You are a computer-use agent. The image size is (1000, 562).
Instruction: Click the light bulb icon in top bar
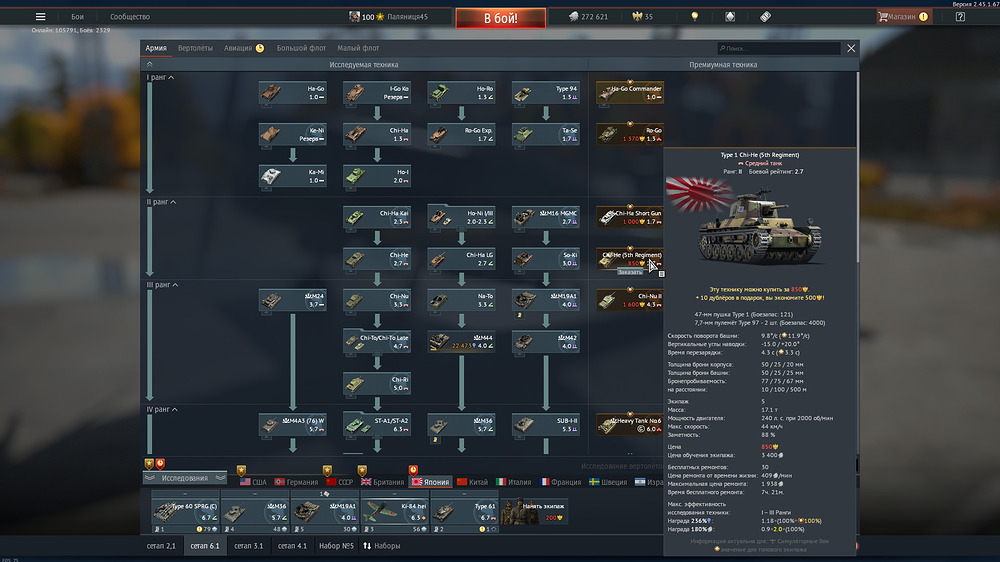695,17
